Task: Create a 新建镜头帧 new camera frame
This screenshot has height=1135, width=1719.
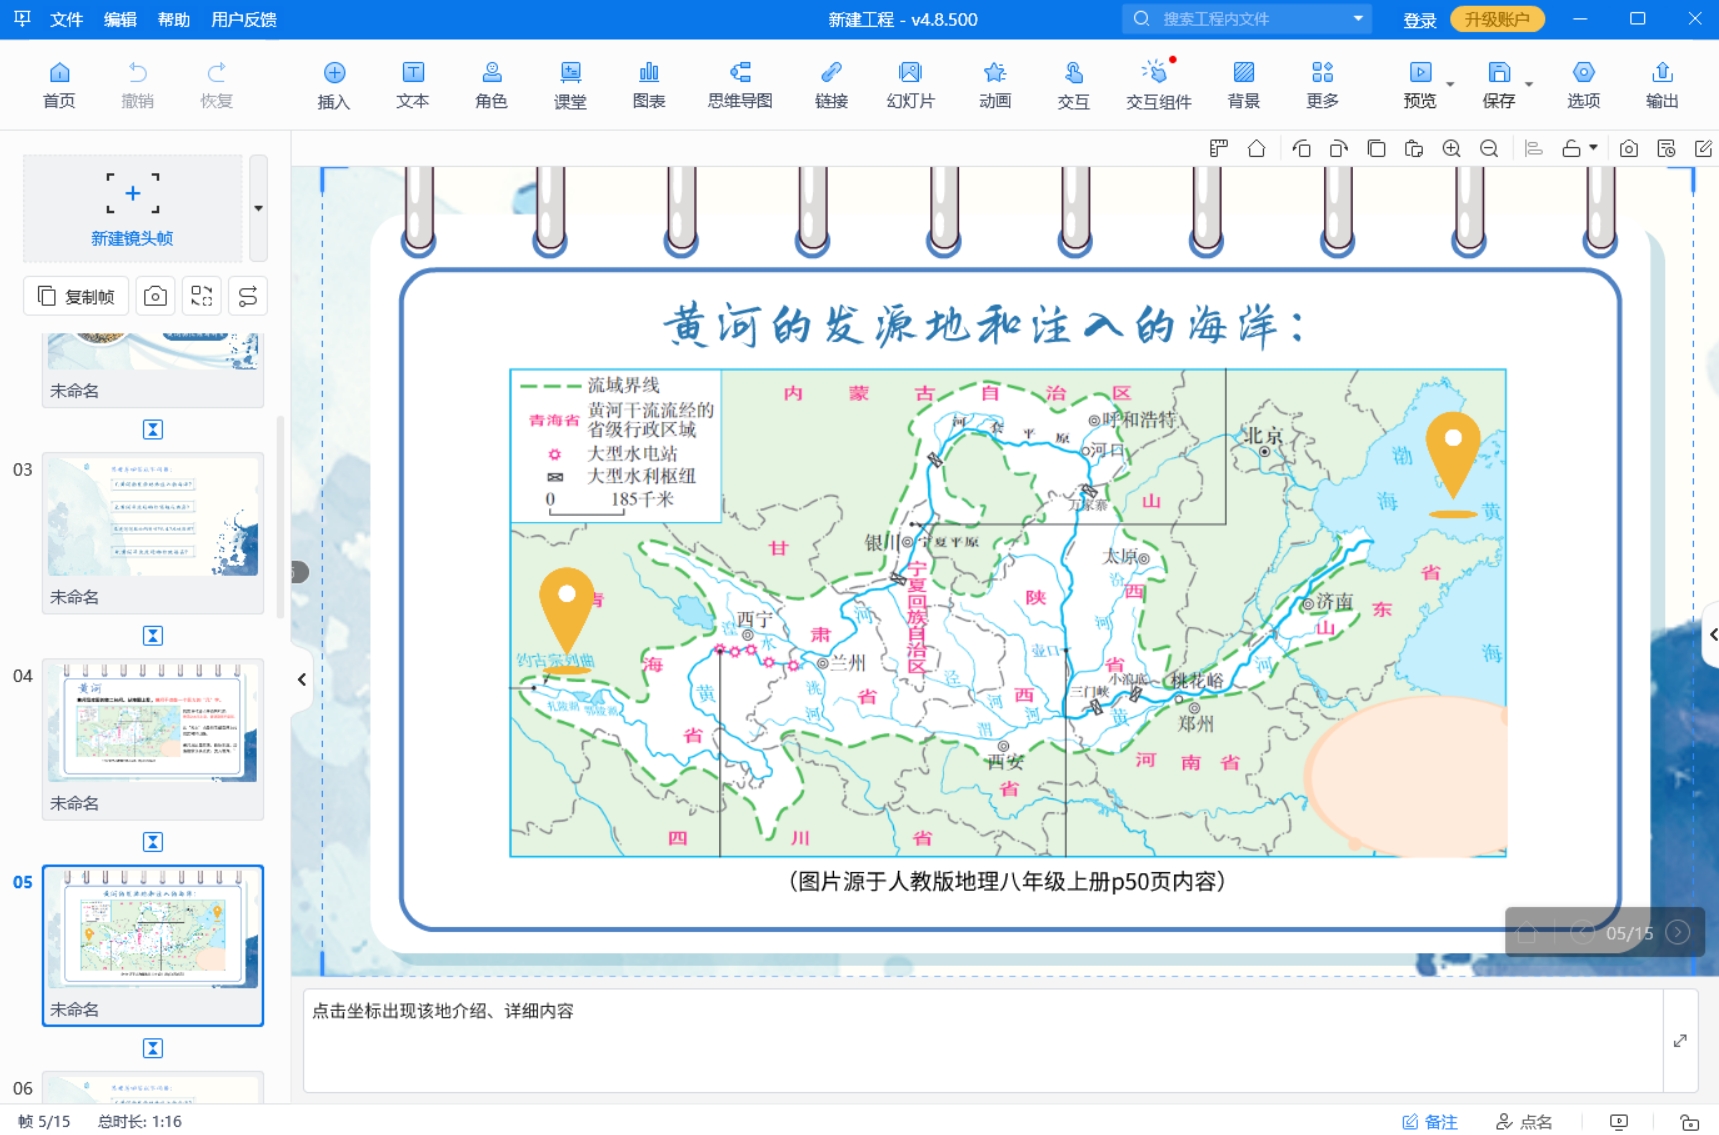Action: point(132,208)
